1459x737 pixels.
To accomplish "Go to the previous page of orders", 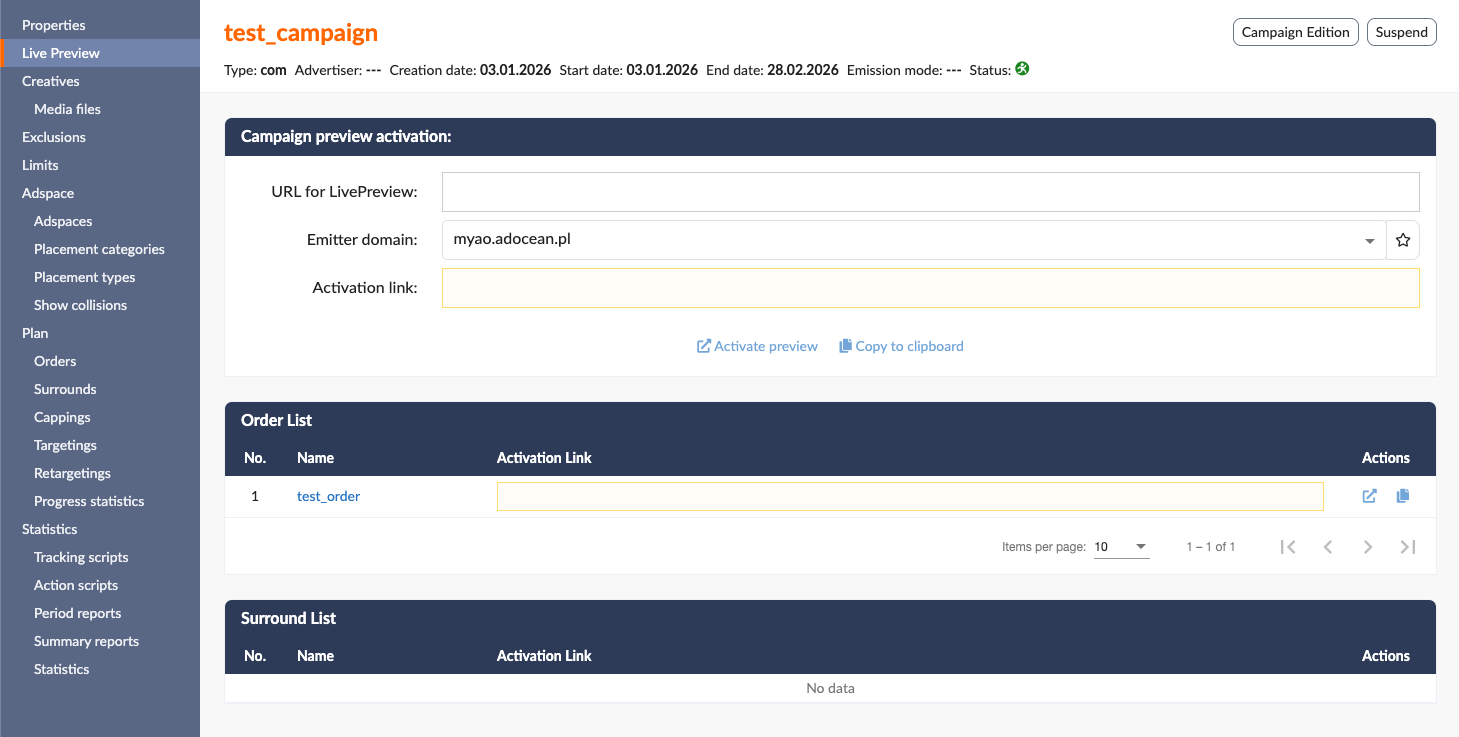I will [1328, 547].
